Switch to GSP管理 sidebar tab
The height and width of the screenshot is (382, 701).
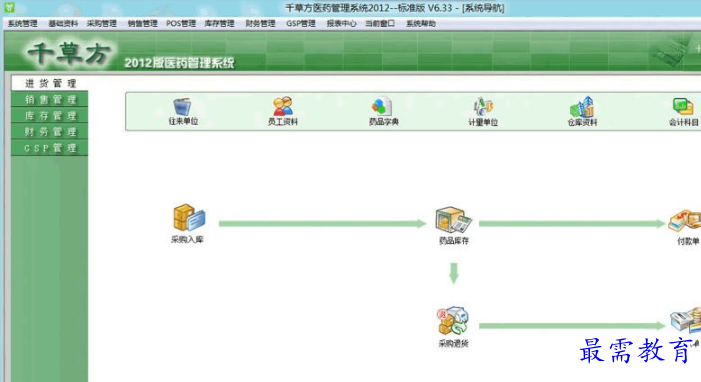[50, 148]
